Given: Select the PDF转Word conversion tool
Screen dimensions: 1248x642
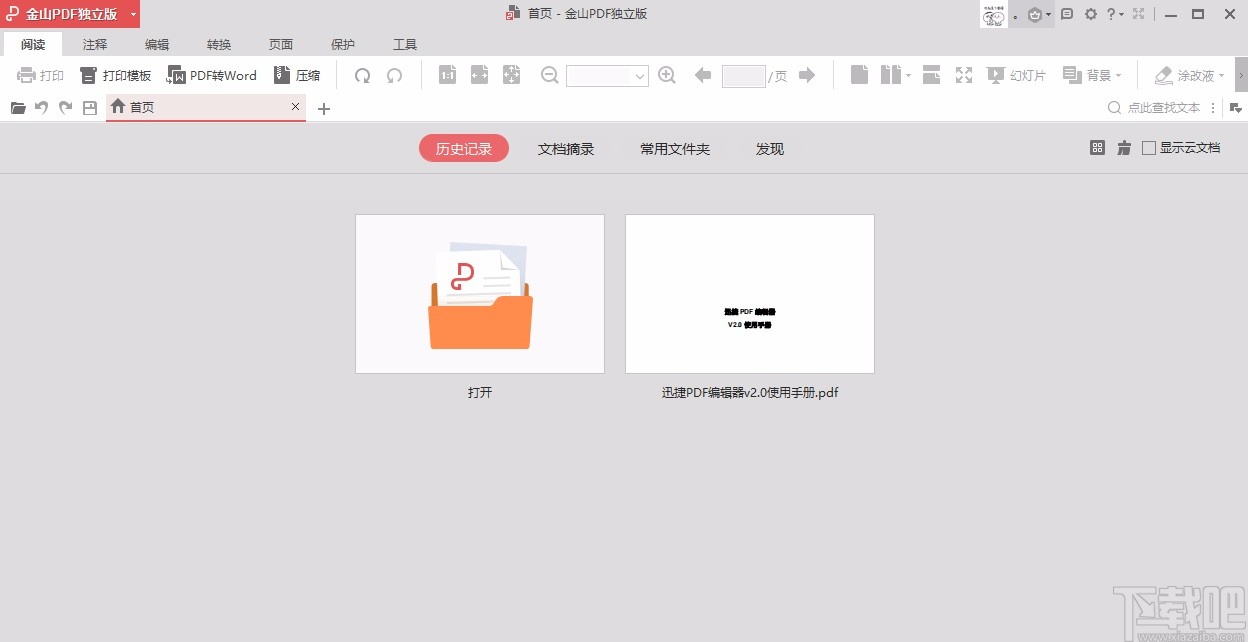Looking at the screenshot, I should click(211, 75).
